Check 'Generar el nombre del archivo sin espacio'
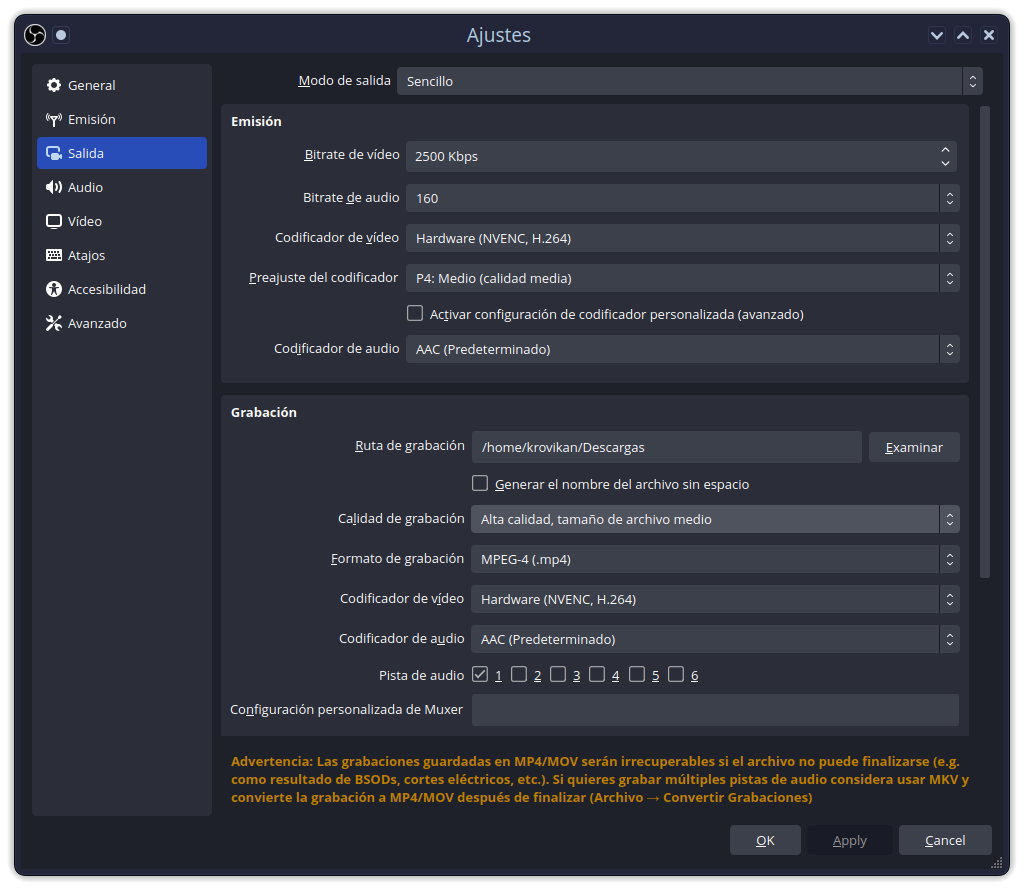Image resolution: width=1024 pixels, height=890 pixels. 480,483
